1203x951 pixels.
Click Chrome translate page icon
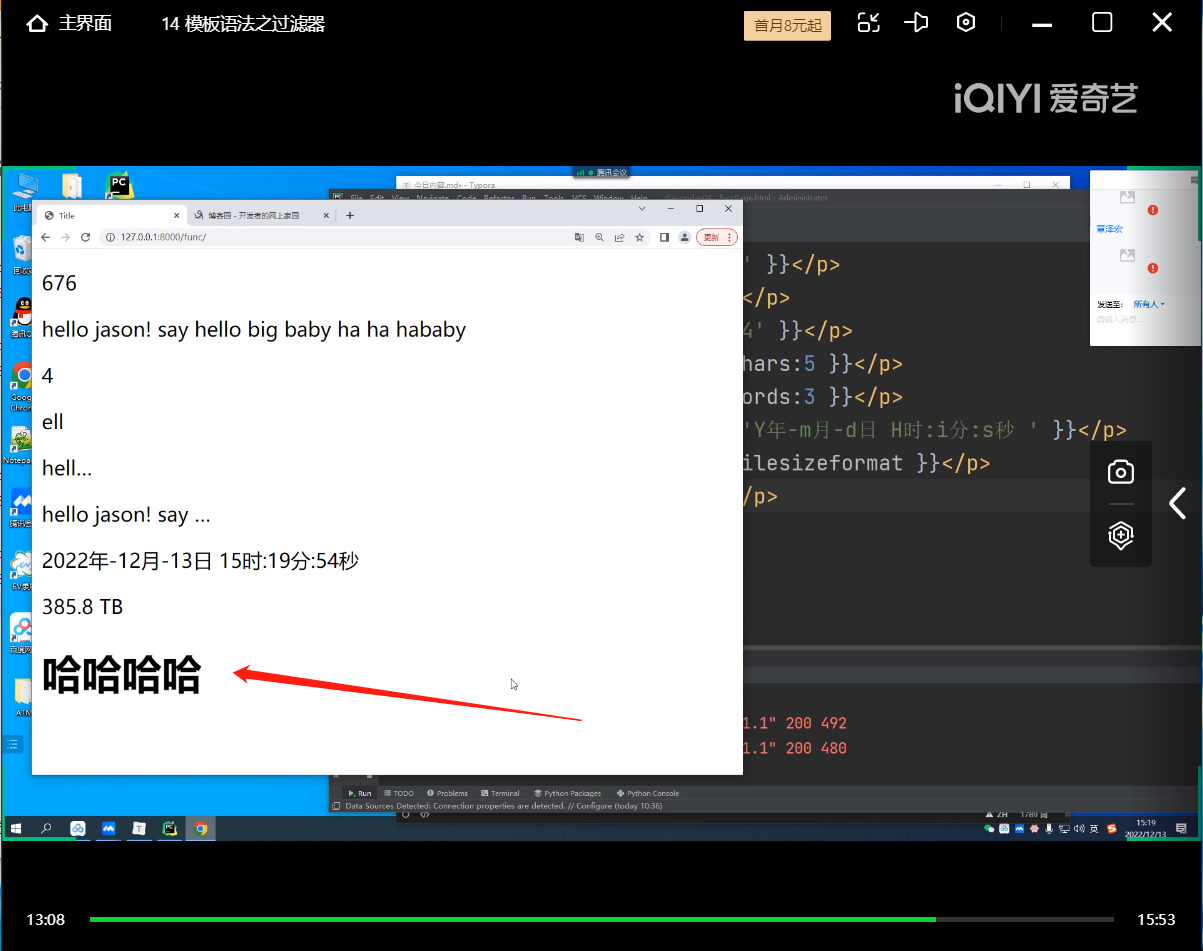point(579,237)
